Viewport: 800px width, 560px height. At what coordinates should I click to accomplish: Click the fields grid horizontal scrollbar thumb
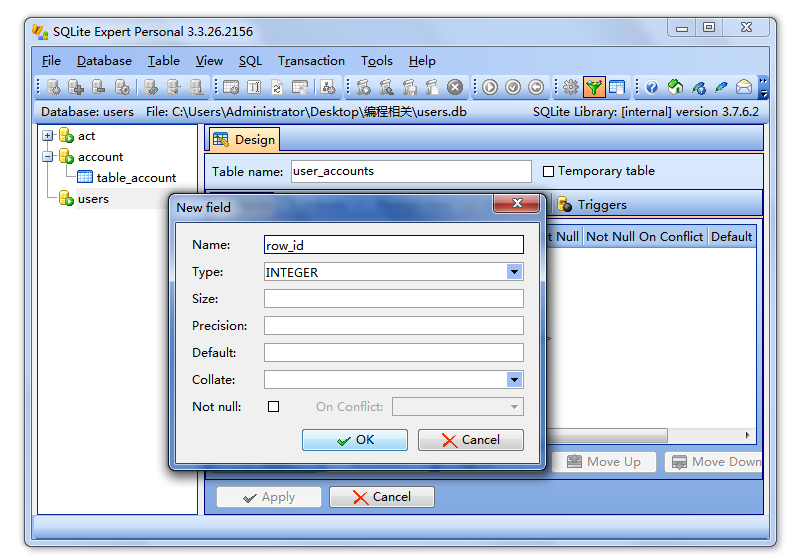point(607,436)
